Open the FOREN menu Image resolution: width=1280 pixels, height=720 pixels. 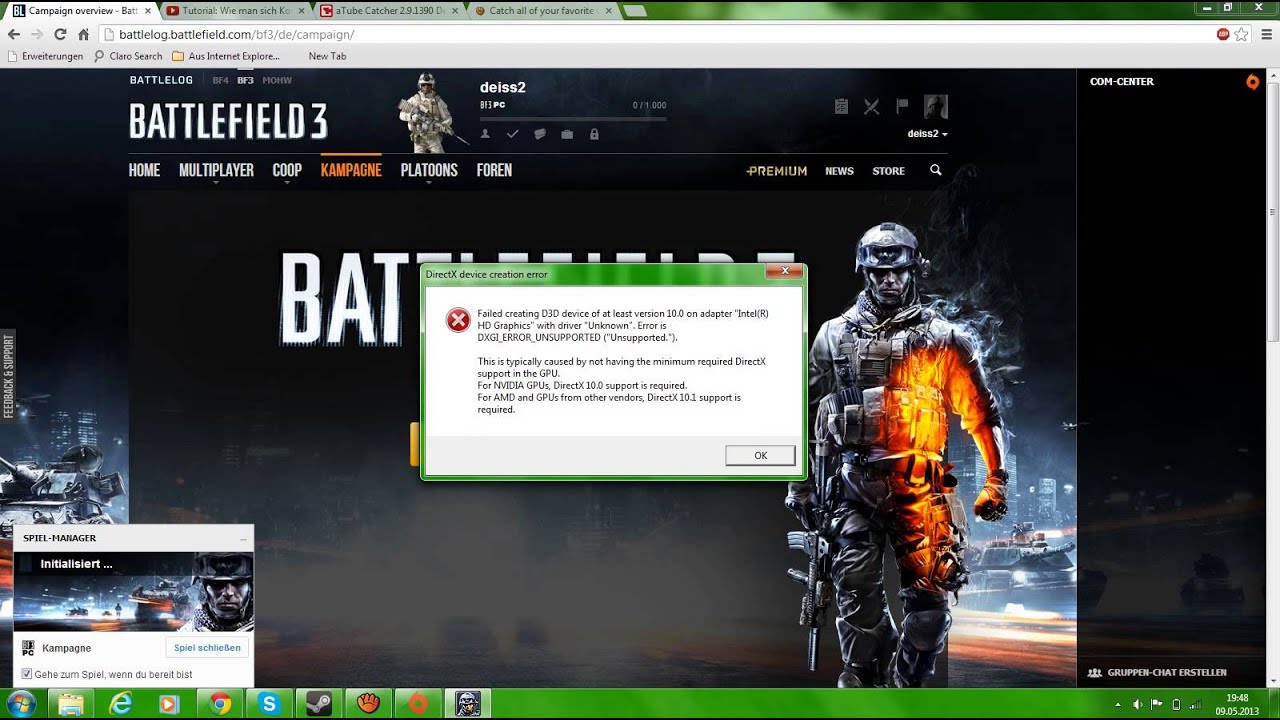tap(494, 170)
